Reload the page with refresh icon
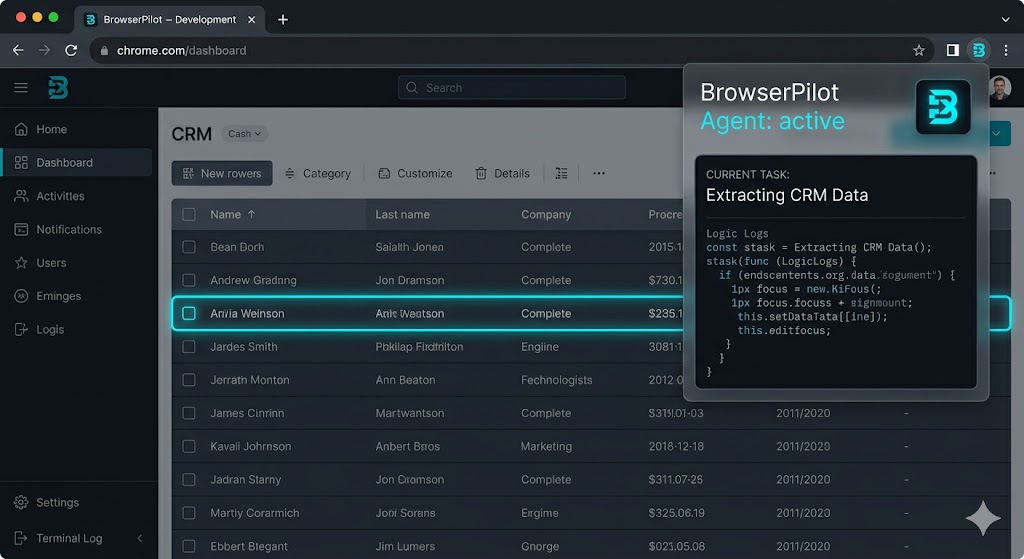The width and height of the screenshot is (1024, 559). 71,50
